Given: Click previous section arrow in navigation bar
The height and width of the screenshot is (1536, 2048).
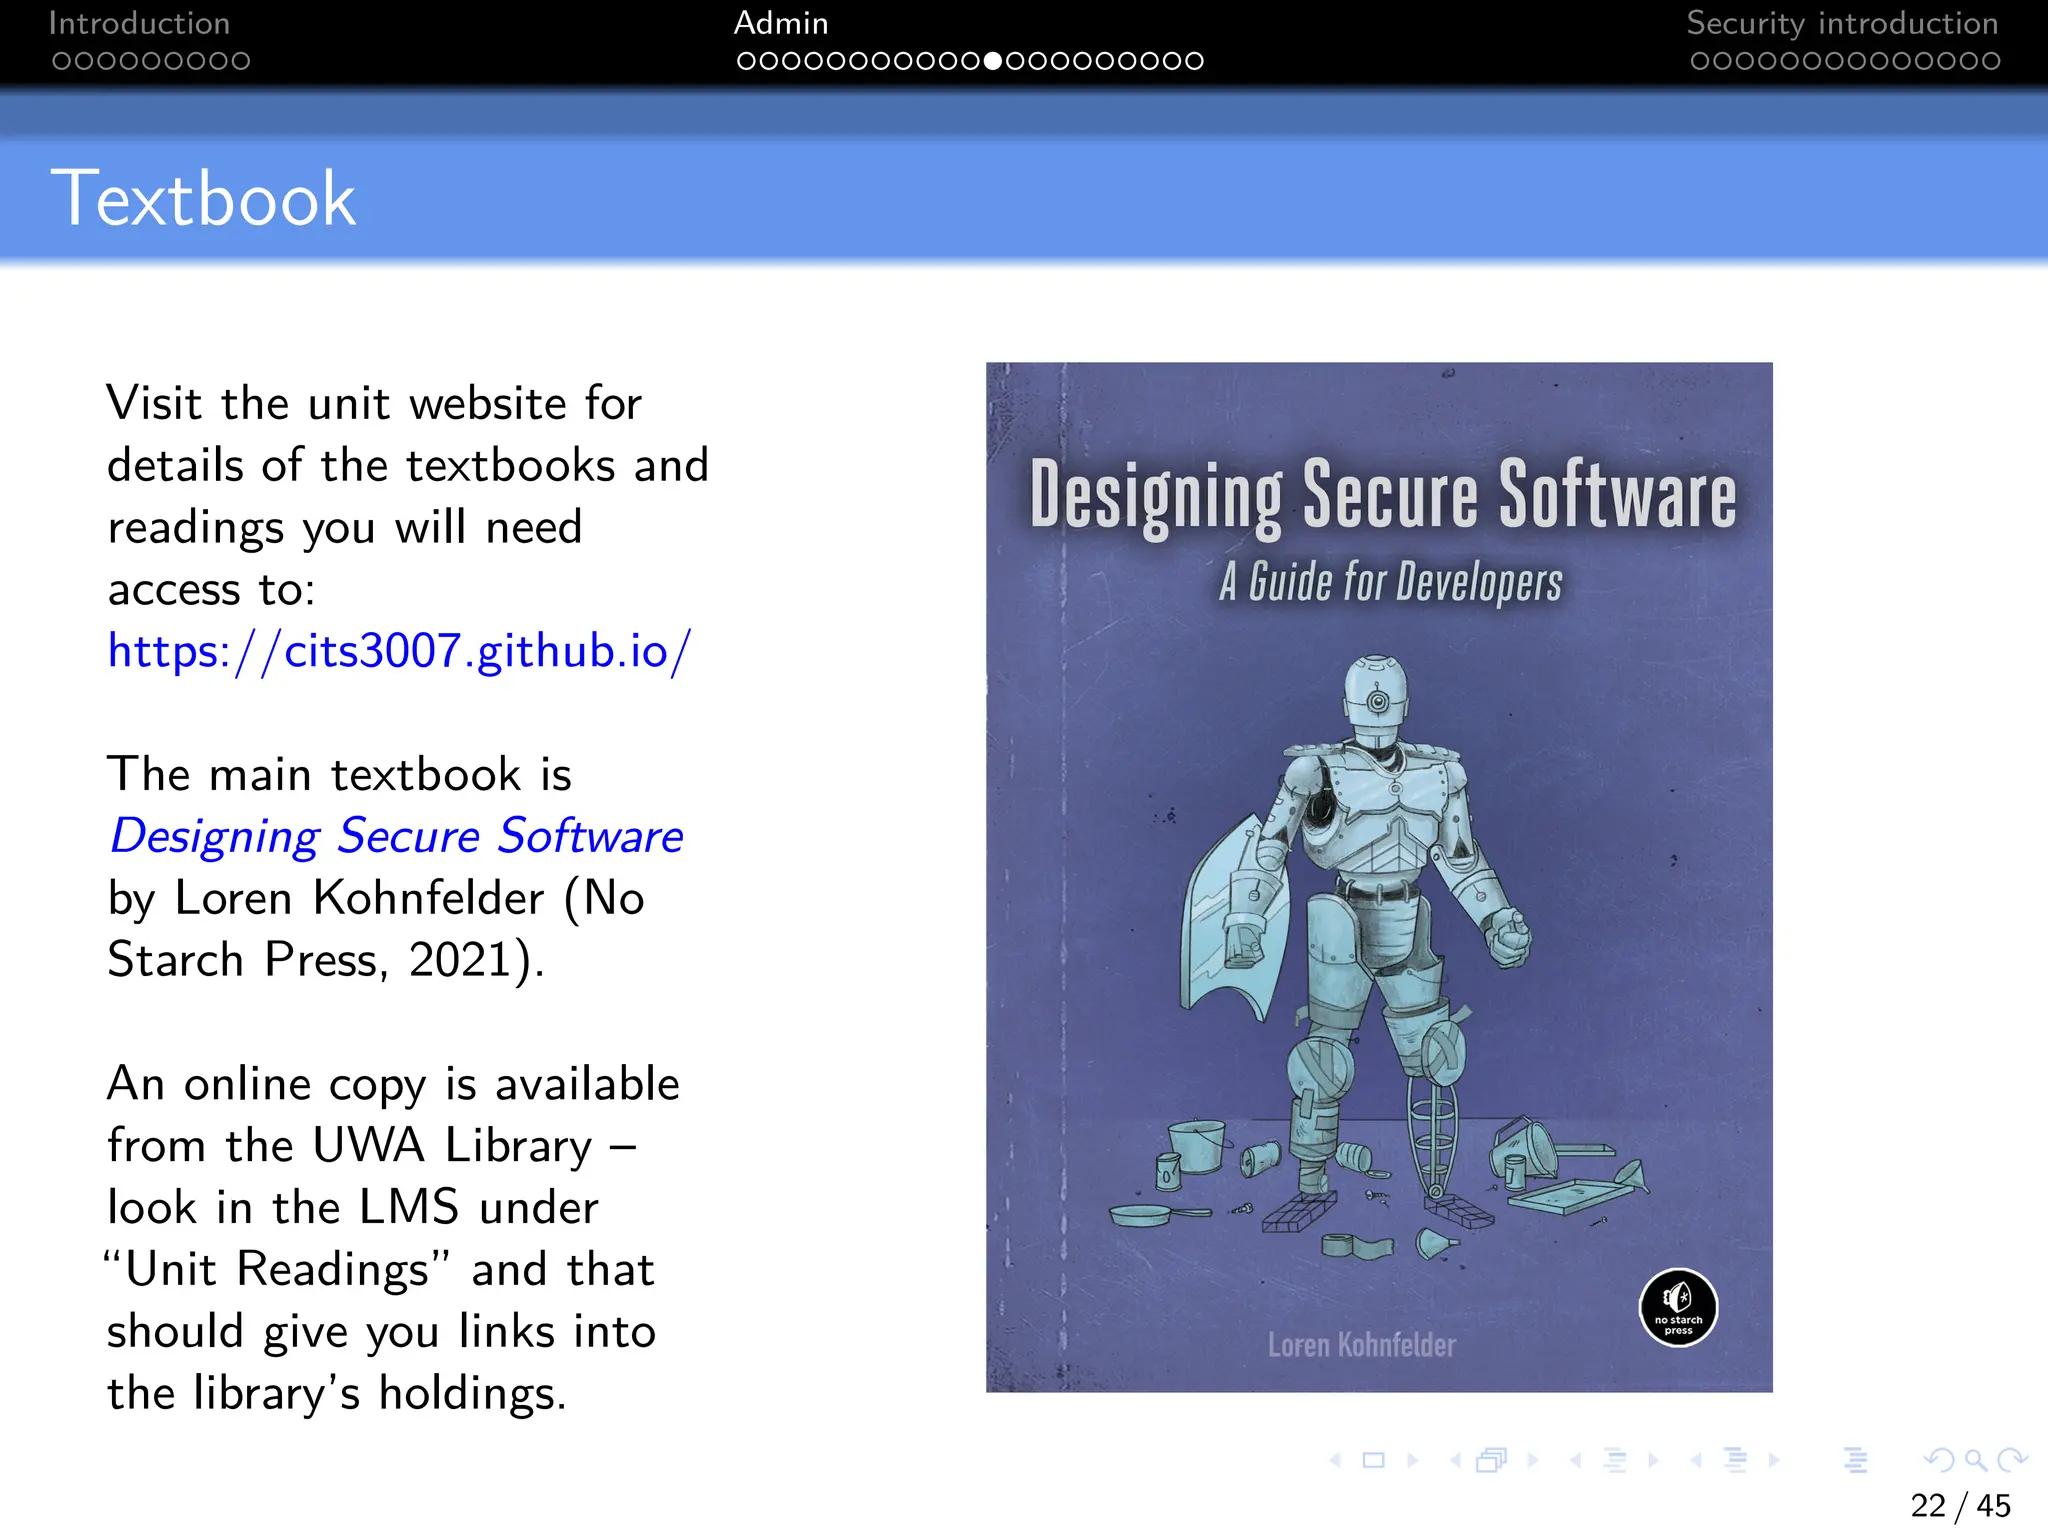Looking at the screenshot, I should point(1696,1461).
